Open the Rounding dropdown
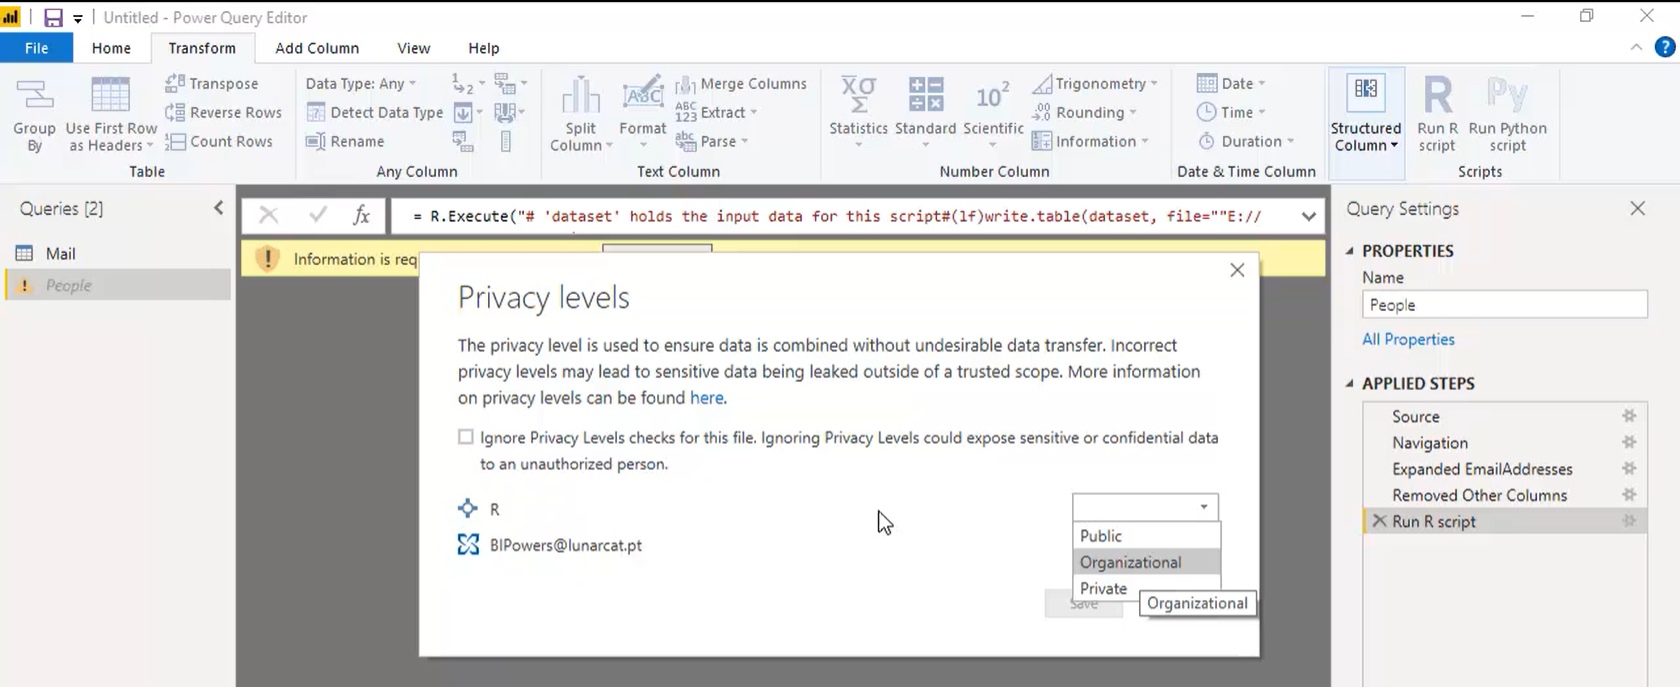This screenshot has height=687, width=1680. (x=1085, y=113)
